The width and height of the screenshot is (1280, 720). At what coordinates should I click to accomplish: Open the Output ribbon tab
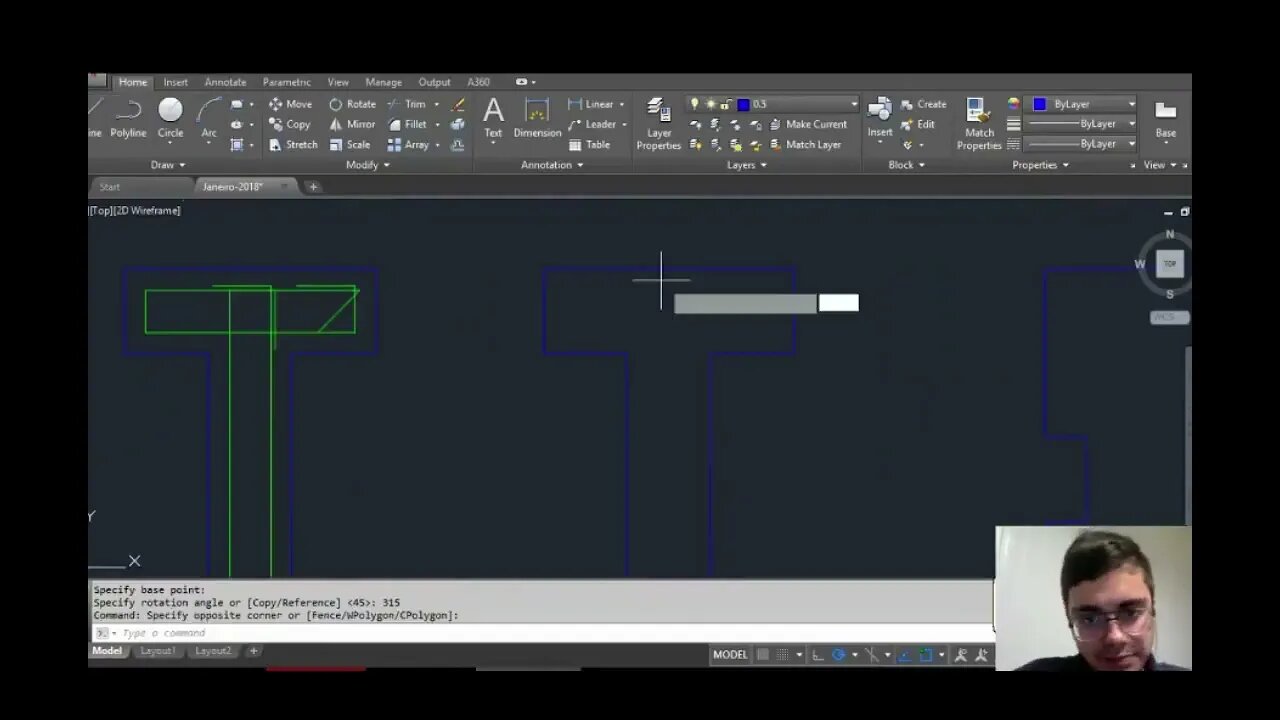[434, 82]
